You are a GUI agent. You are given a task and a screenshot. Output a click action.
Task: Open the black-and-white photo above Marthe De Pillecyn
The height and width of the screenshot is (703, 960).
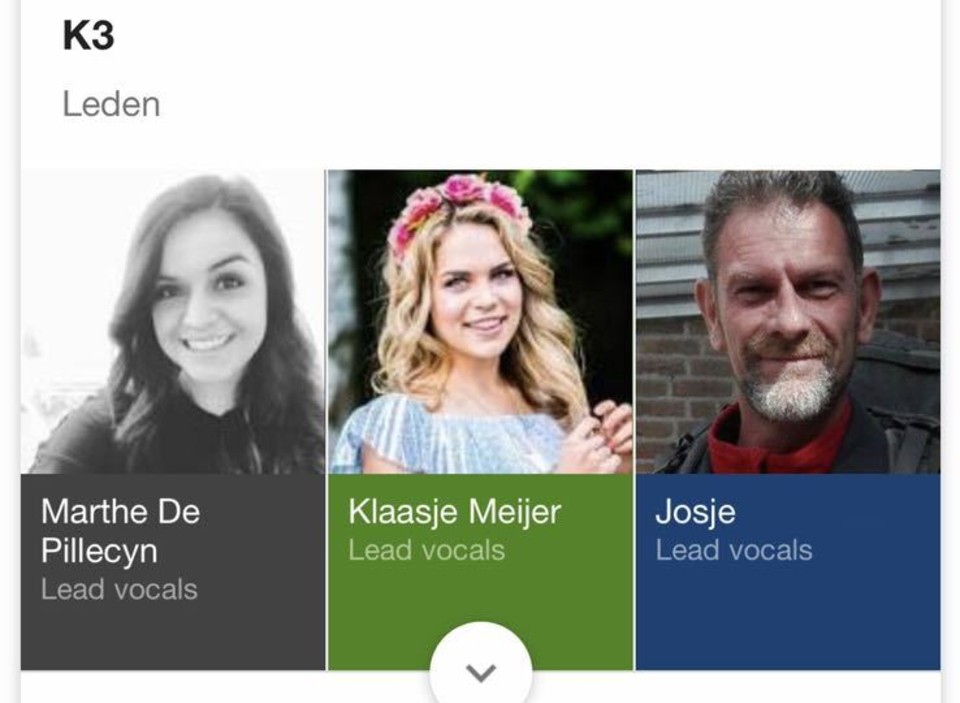[173, 321]
